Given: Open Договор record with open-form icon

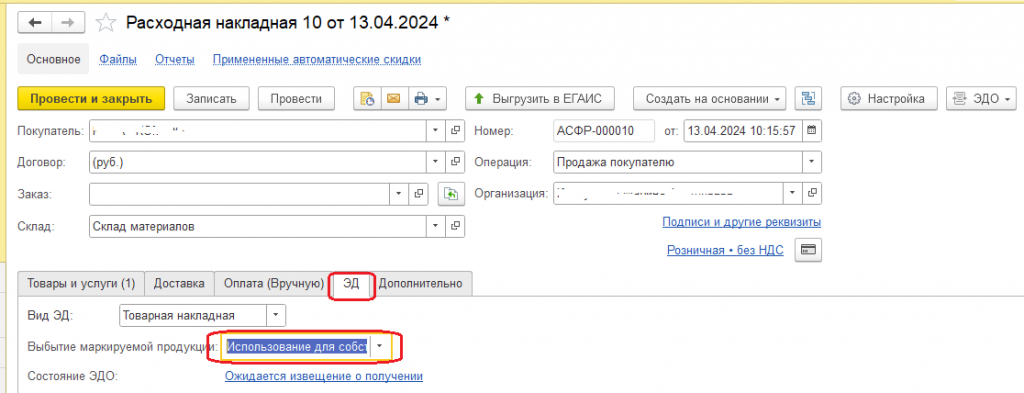Looking at the screenshot, I should [455, 161].
